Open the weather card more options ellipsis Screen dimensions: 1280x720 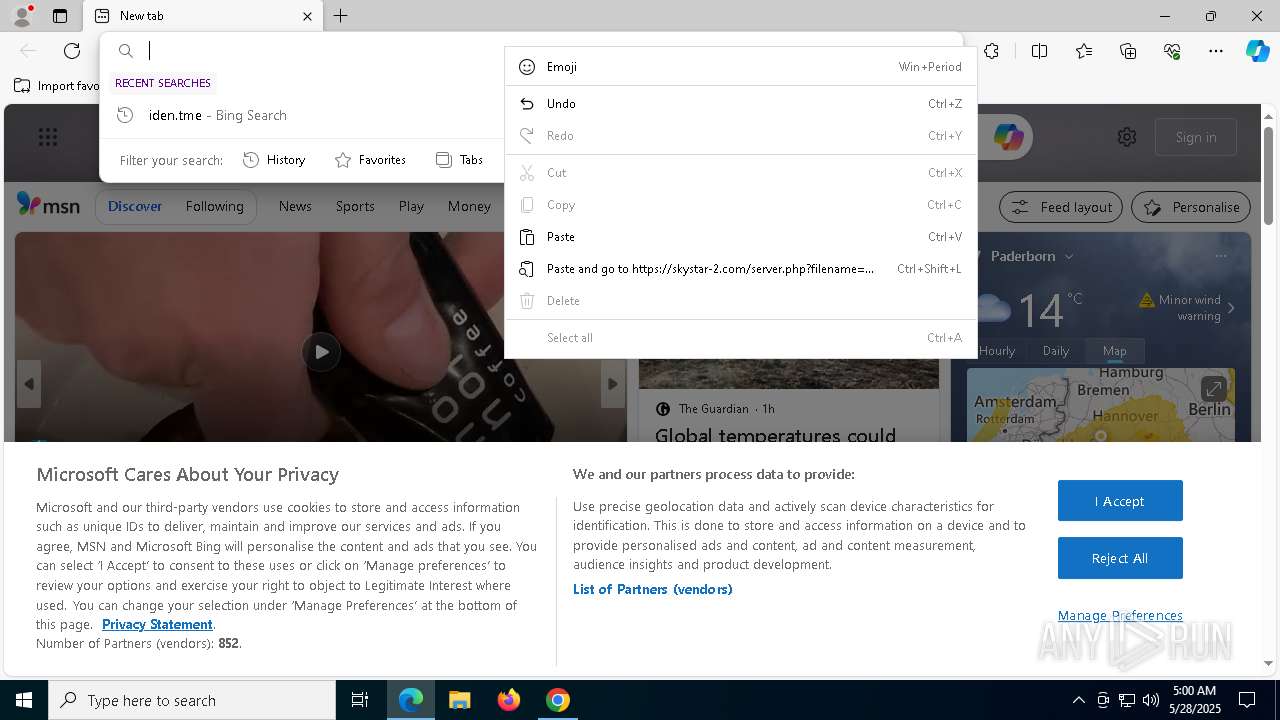point(1219,256)
